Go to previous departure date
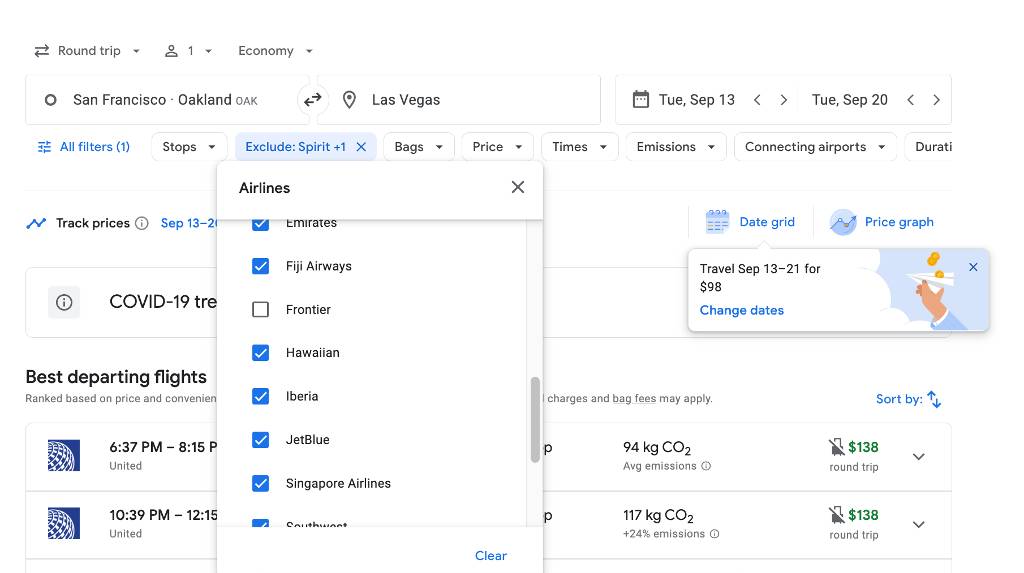 757,100
